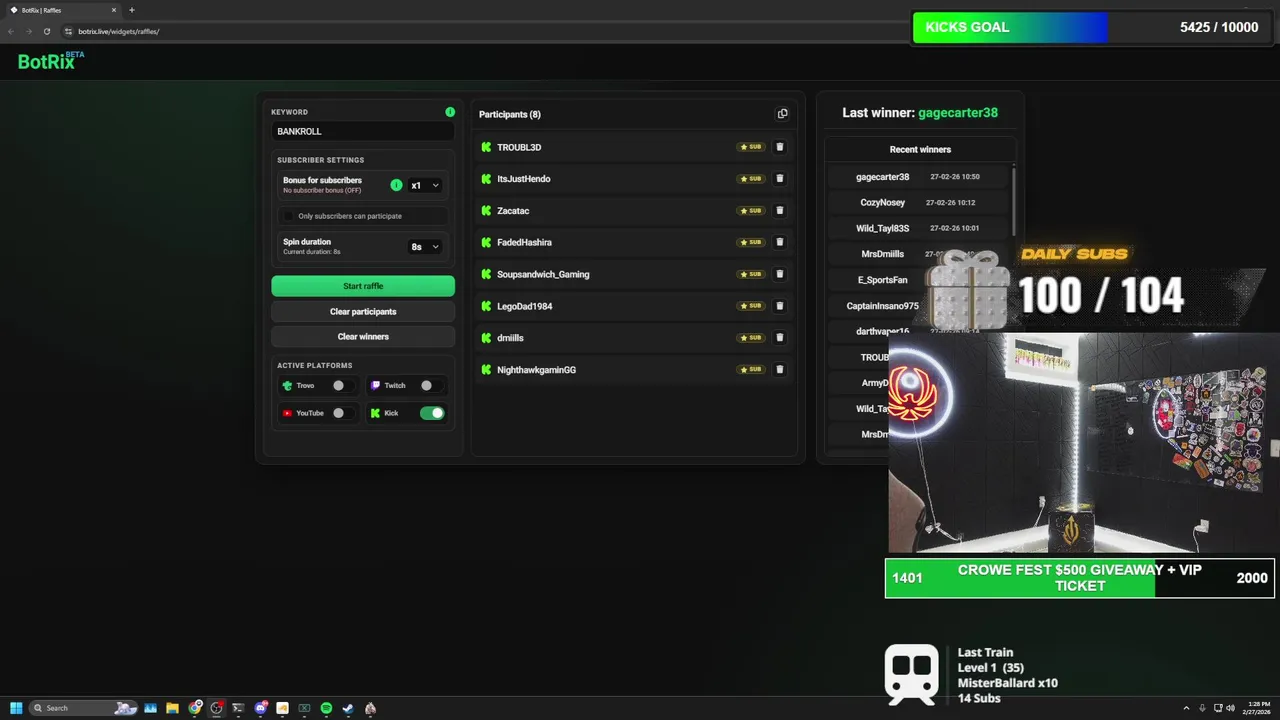Click participant name LegoDad1984
This screenshot has width=1280, height=720.
[x=525, y=306]
